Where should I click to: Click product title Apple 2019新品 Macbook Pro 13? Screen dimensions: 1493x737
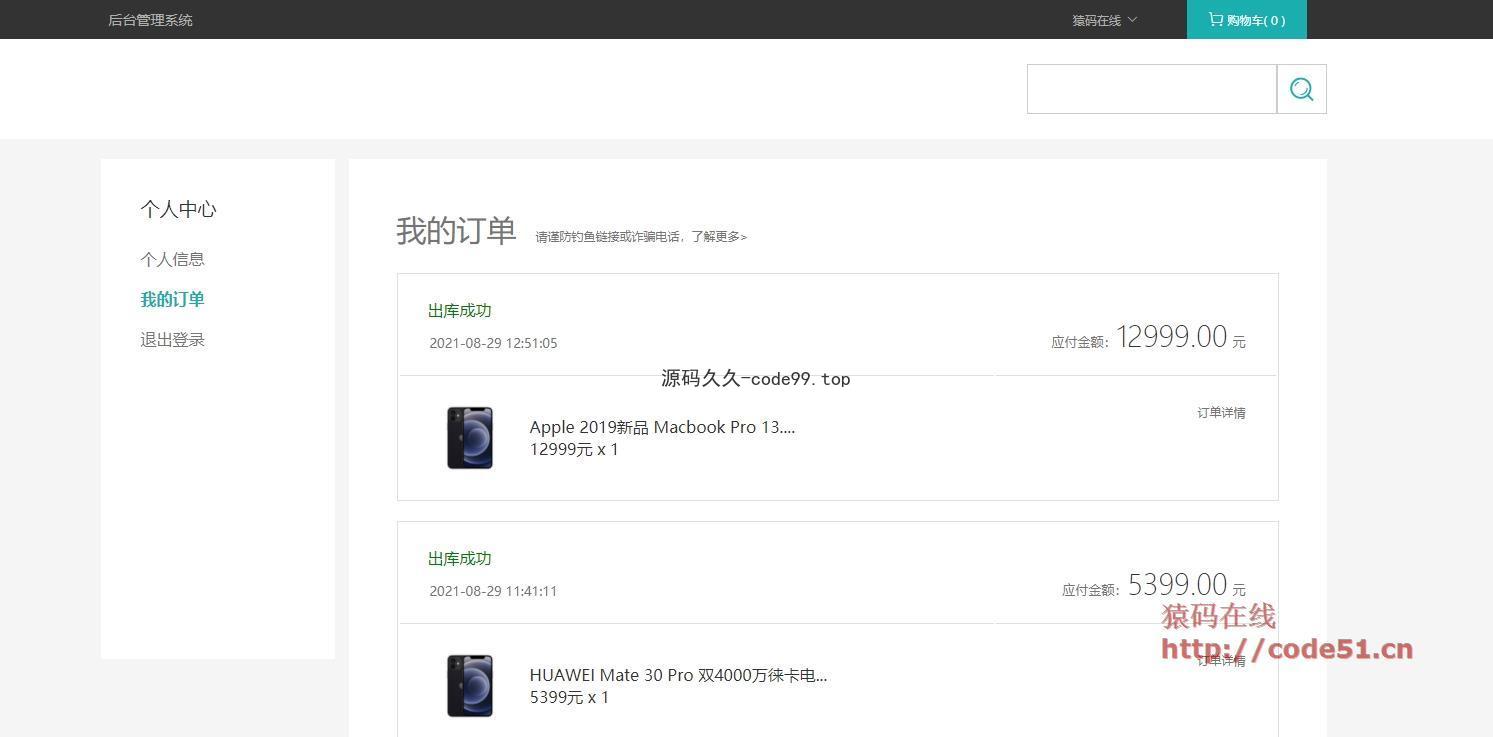pos(662,427)
